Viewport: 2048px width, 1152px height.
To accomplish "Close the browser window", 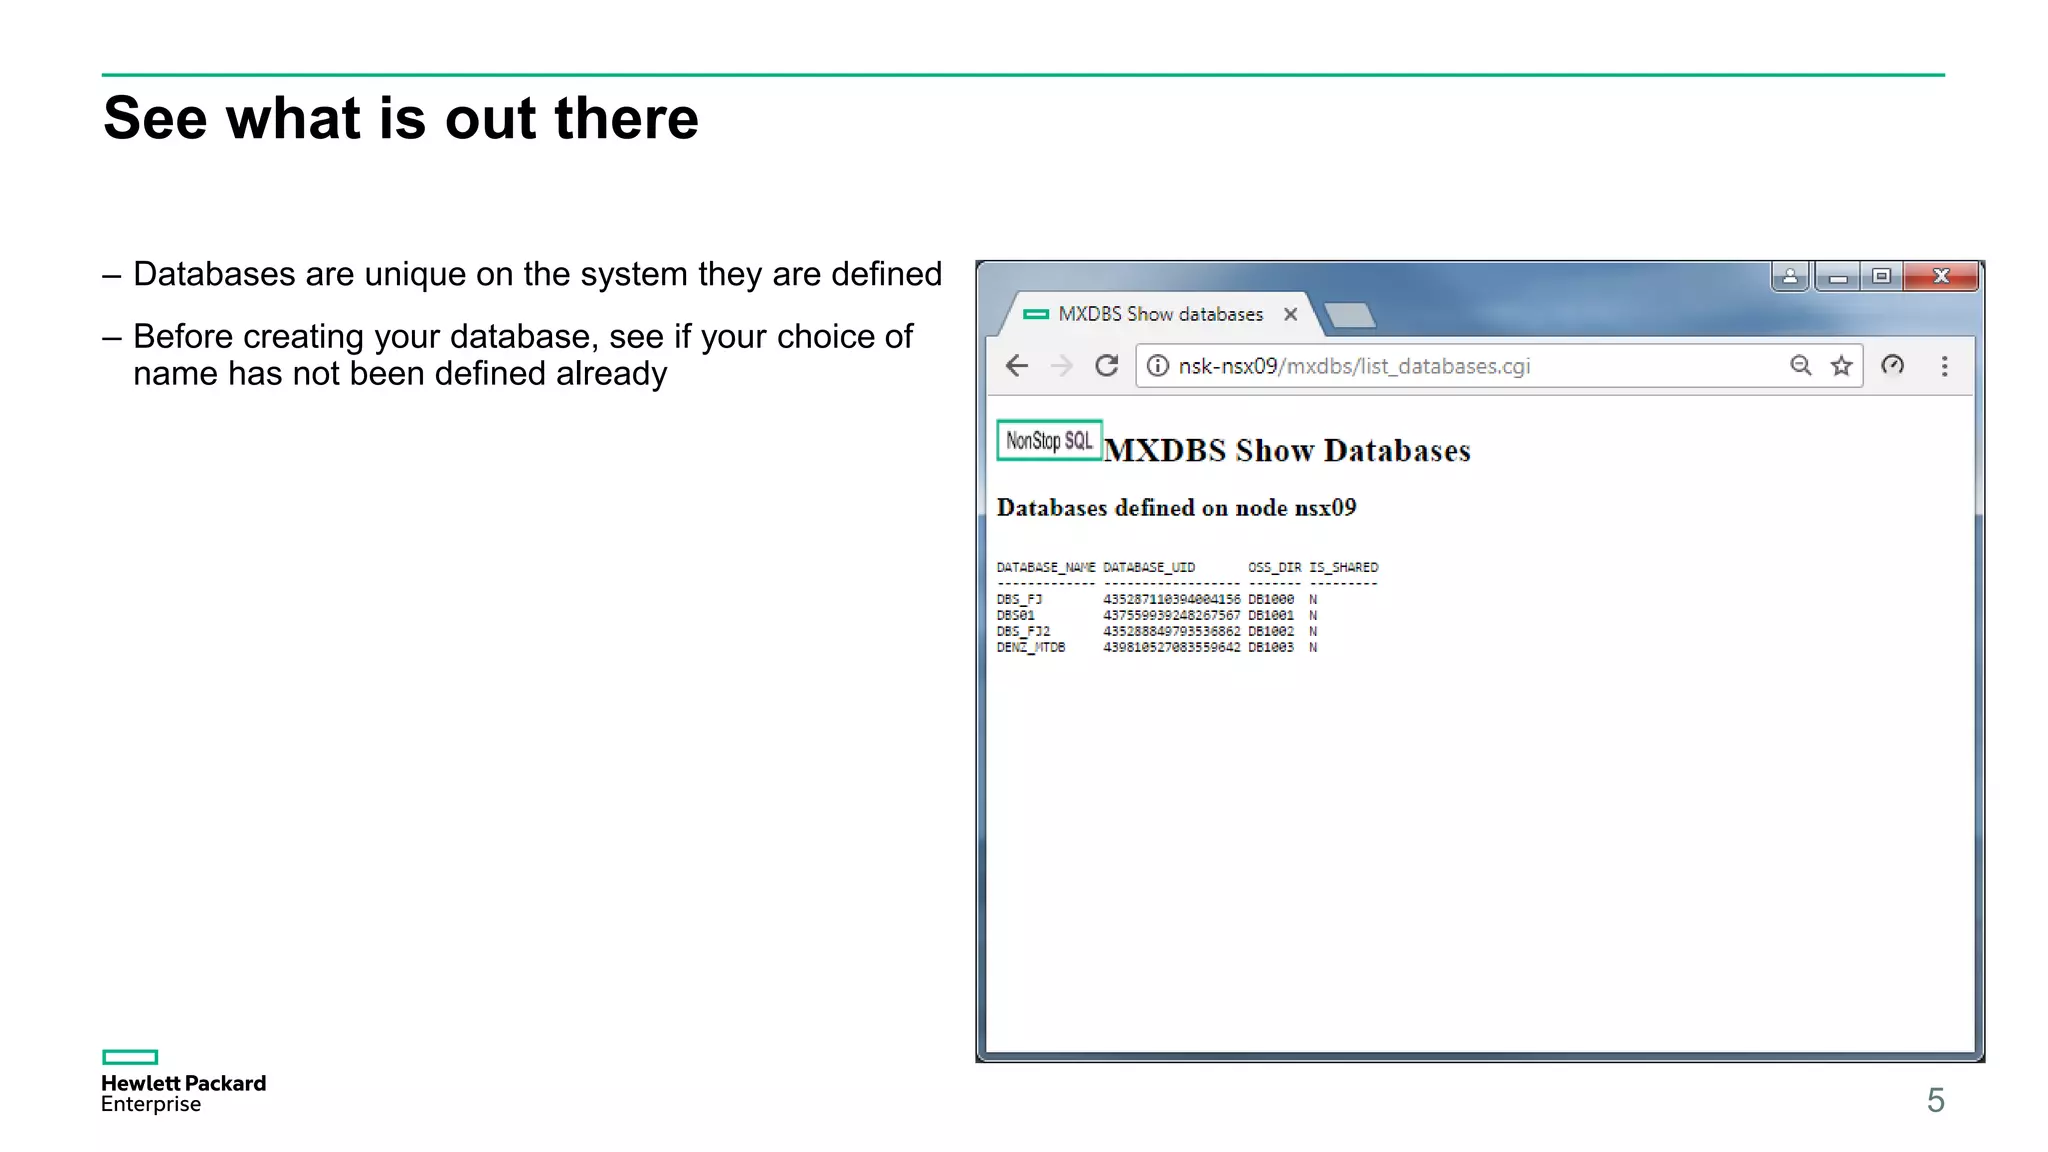I will 1941,276.
